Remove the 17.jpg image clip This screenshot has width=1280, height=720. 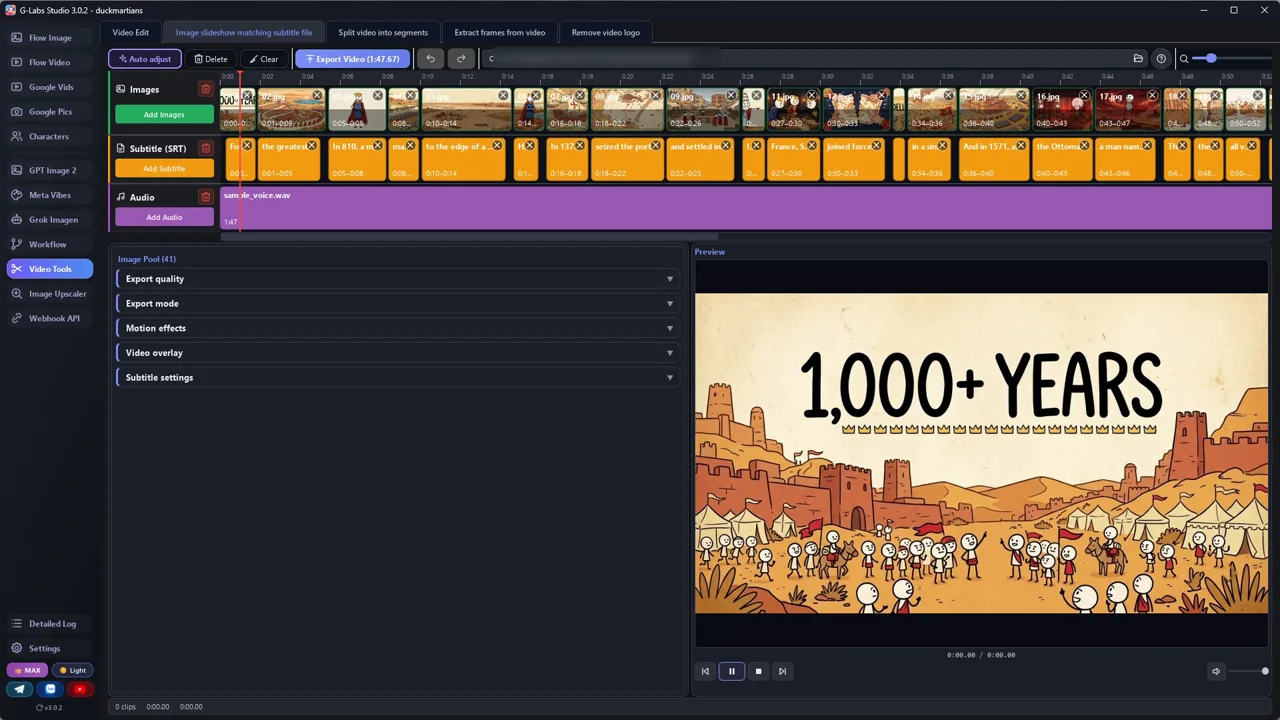[1152, 96]
